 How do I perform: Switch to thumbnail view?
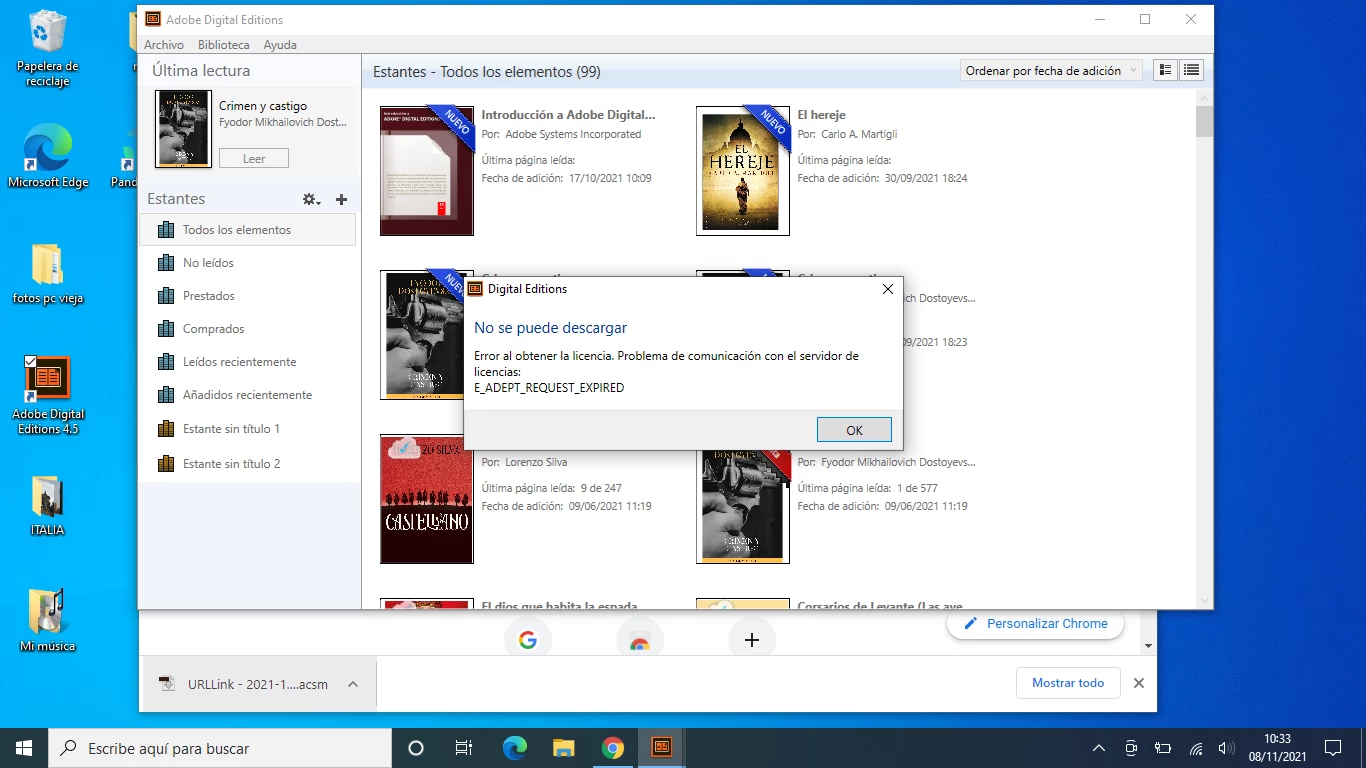(1165, 70)
